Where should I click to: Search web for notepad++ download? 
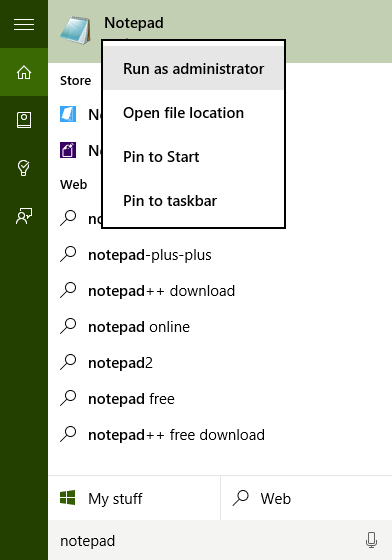(220, 291)
